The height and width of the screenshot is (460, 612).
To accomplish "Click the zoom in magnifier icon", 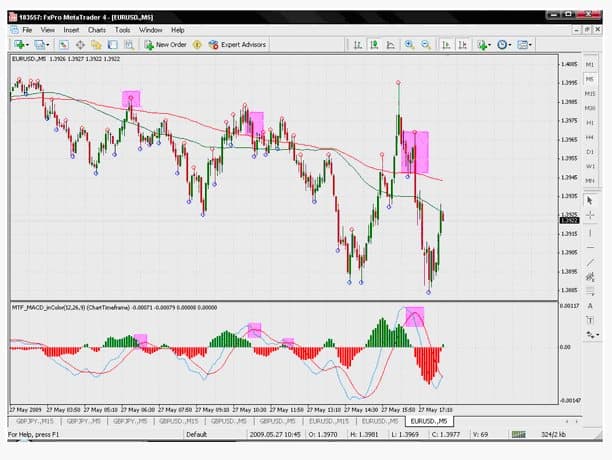I will pos(409,45).
